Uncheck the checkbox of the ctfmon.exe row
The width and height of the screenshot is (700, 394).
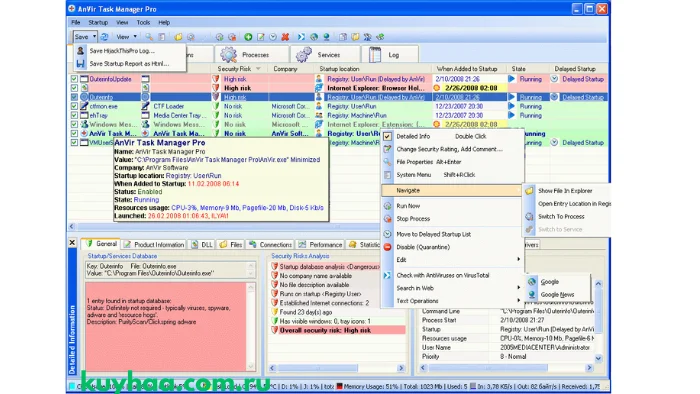[74, 106]
